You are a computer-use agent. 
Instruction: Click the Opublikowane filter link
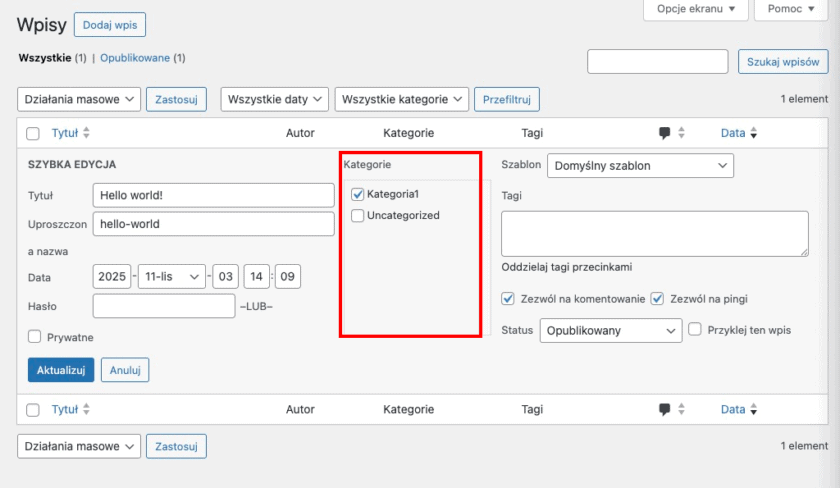point(135,58)
